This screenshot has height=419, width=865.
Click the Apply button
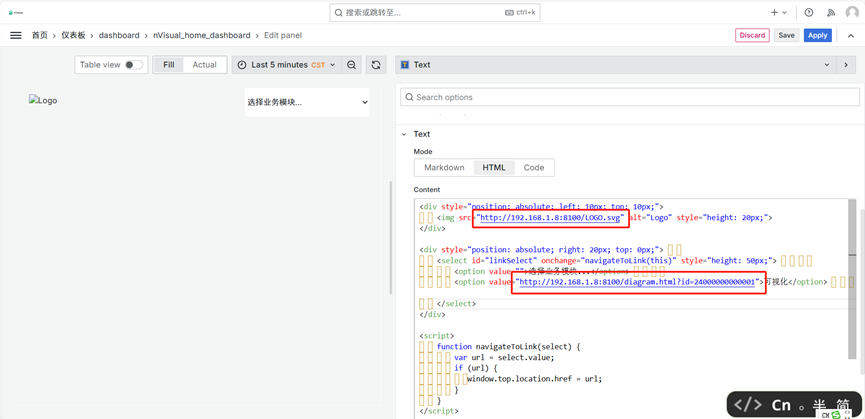coord(817,35)
